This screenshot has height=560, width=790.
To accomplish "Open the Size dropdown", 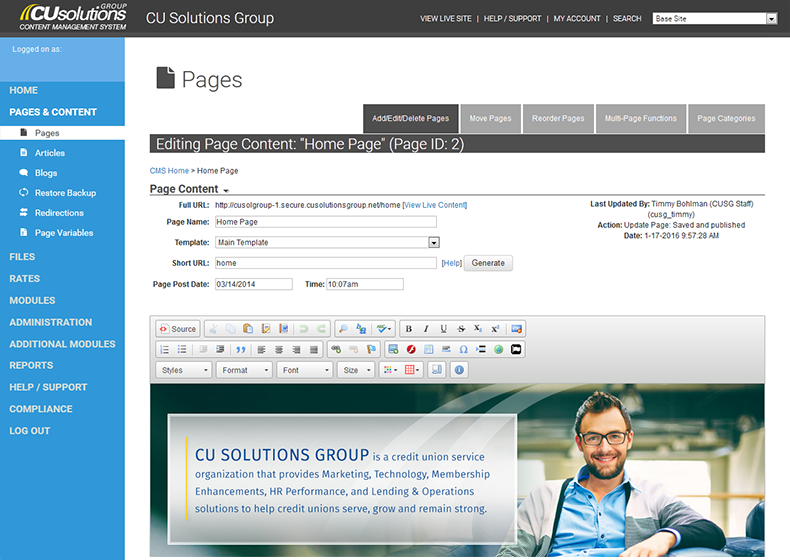I will [x=356, y=370].
